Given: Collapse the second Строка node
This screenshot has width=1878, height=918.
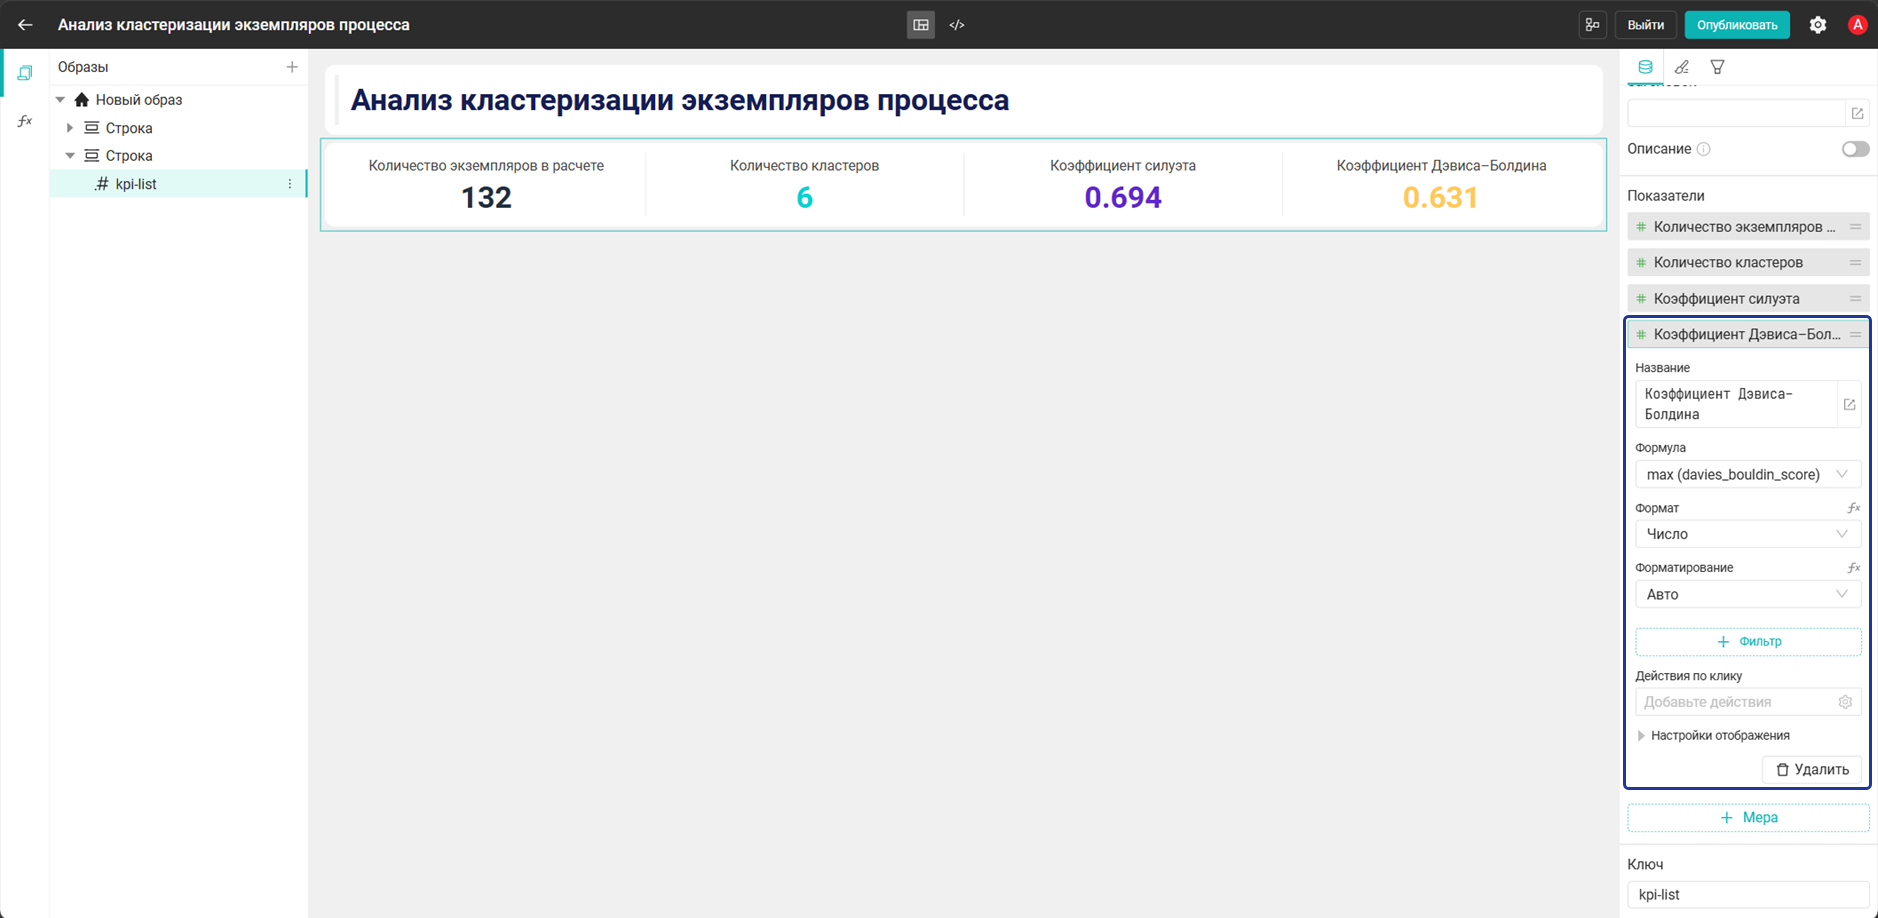Looking at the screenshot, I should pyautogui.click(x=70, y=156).
